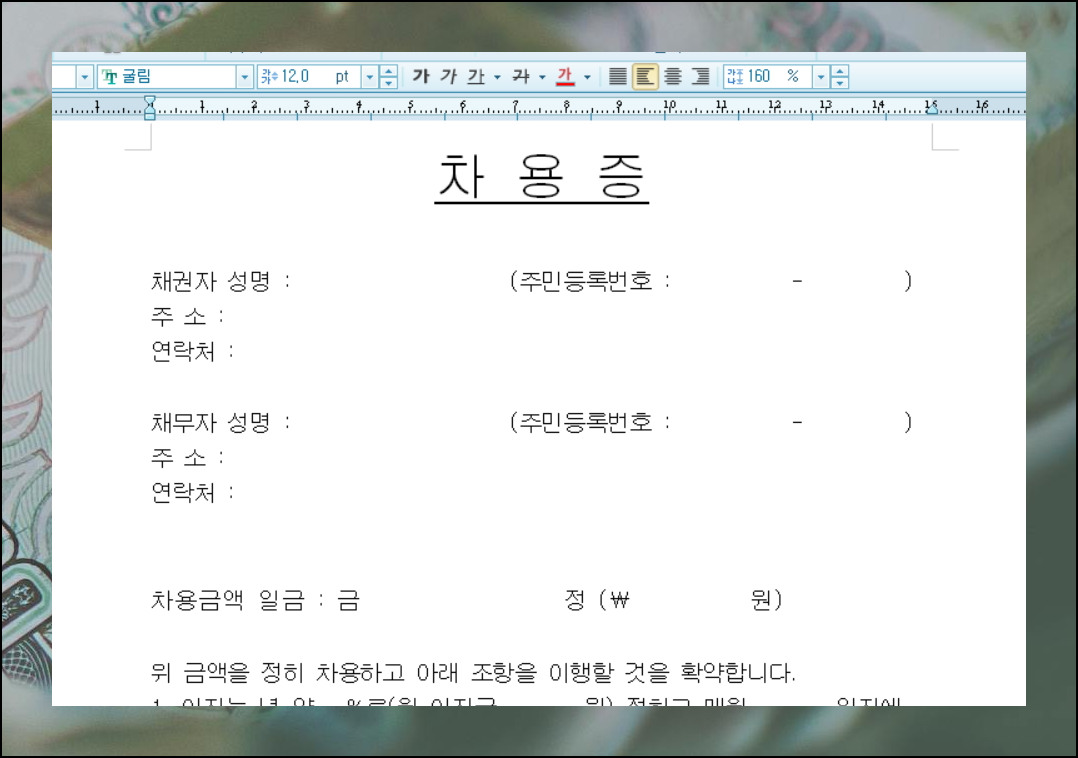The height and width of the screenshot is (758, 1078).
Task: Open the 굴림 font name dropdown arrow
Action: pos(245,77)
